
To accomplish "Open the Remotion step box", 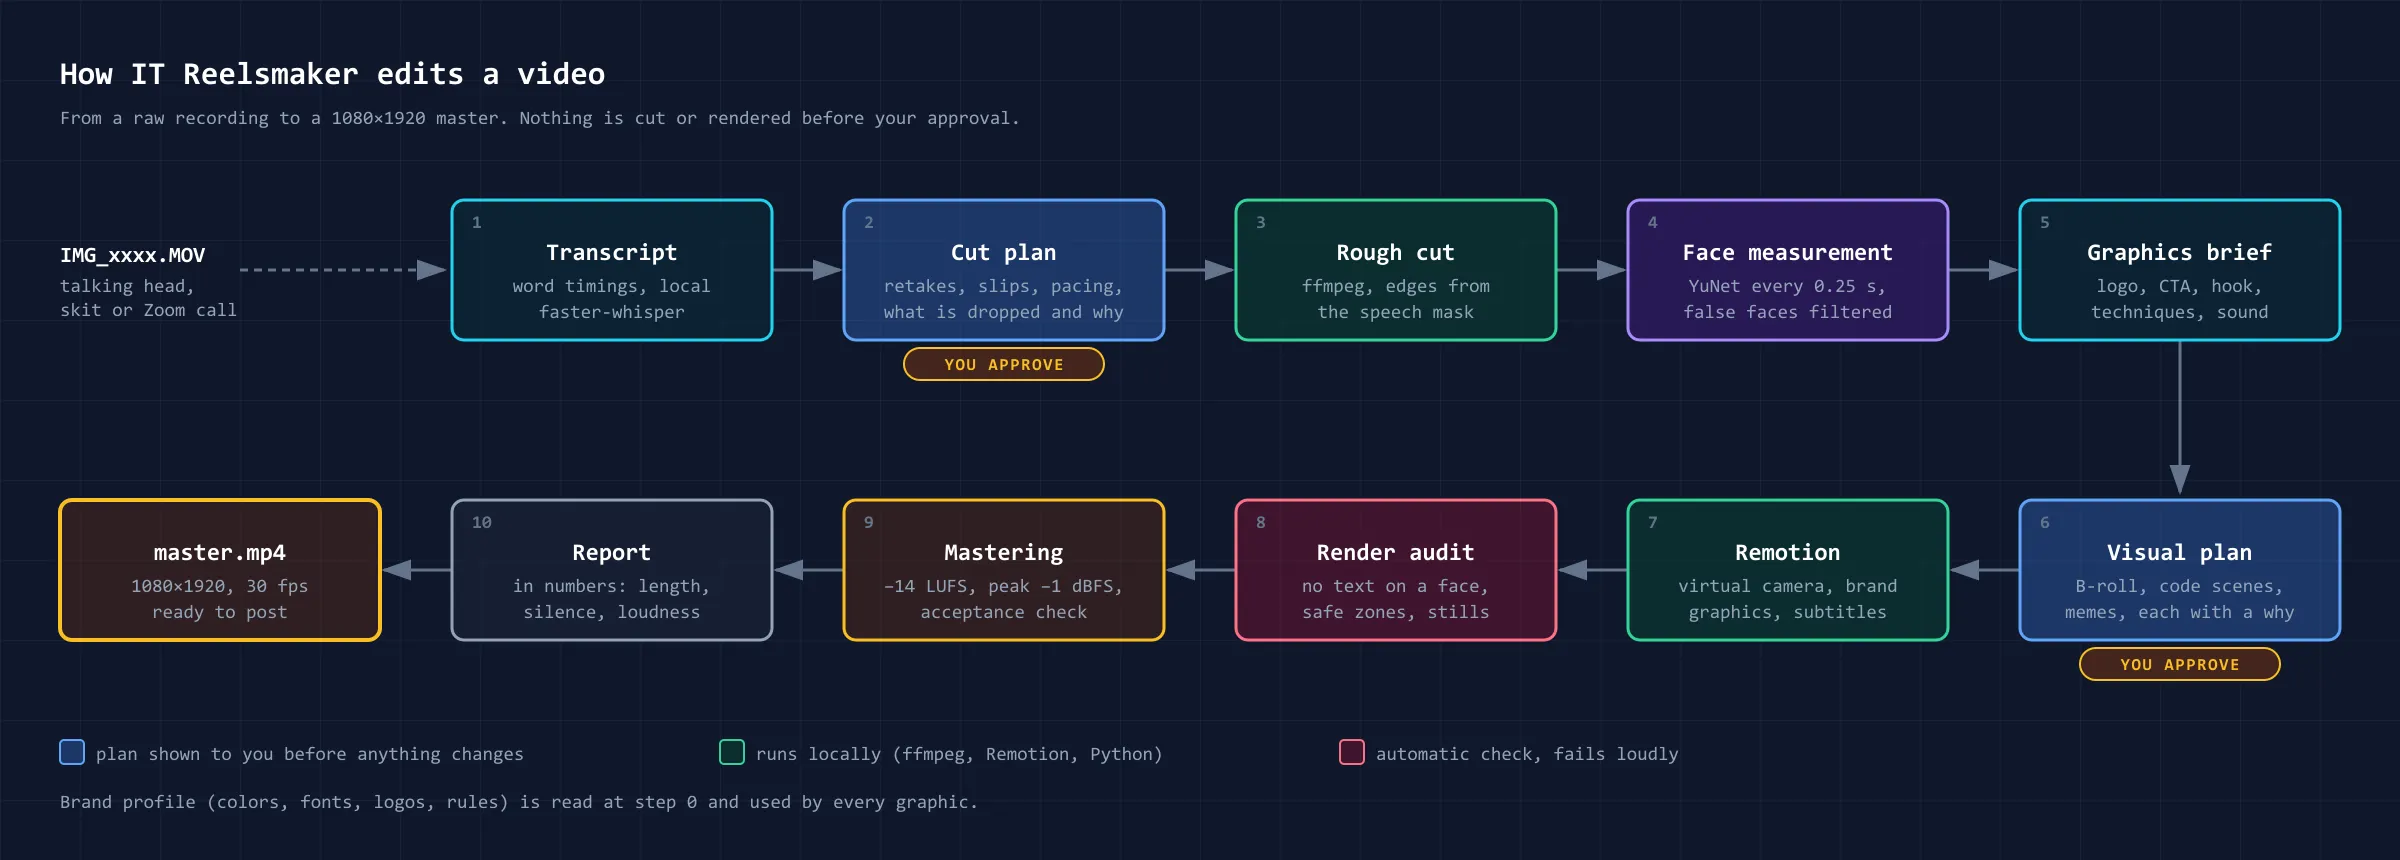I will 1788,570.
